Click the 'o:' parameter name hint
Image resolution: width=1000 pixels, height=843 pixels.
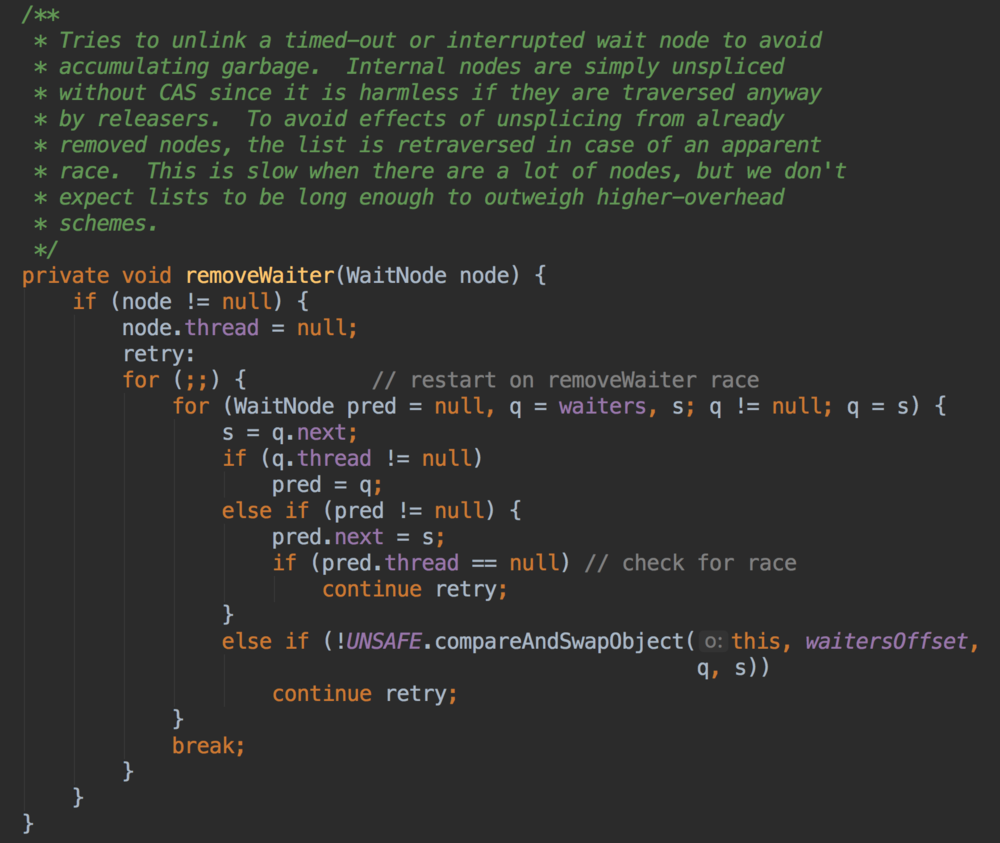tap(714, 641)
